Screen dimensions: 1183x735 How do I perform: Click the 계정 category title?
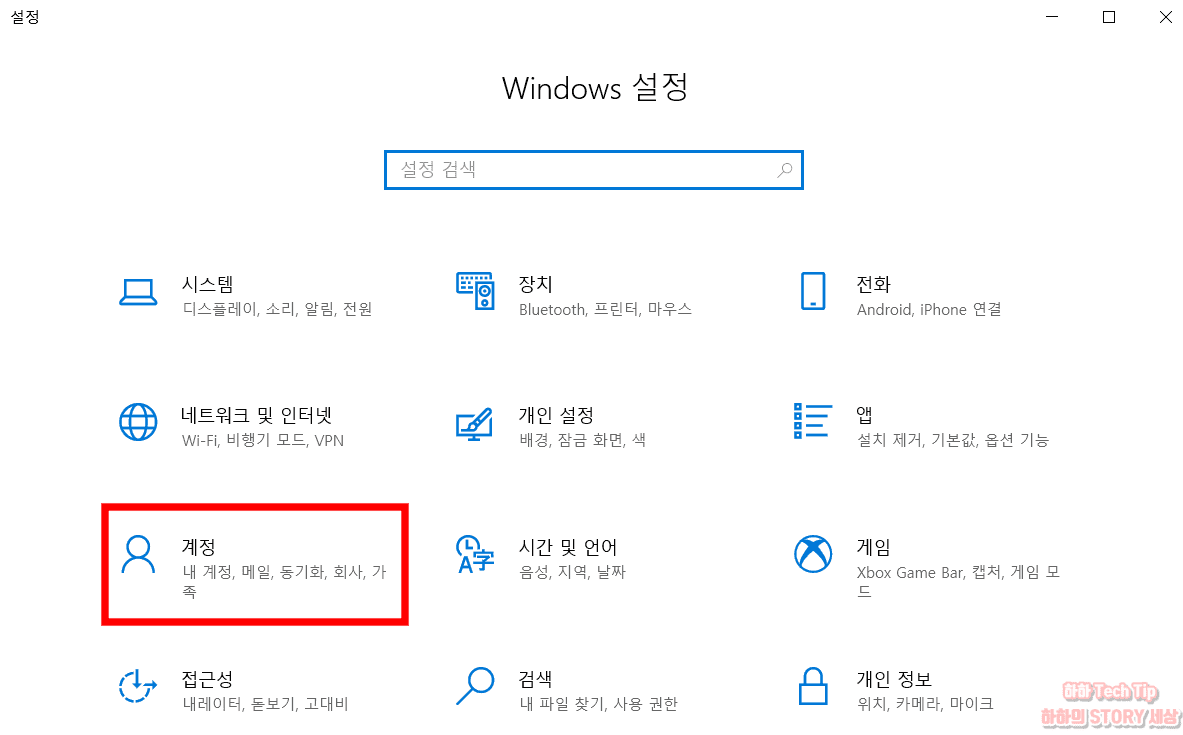tap(198, 547)
